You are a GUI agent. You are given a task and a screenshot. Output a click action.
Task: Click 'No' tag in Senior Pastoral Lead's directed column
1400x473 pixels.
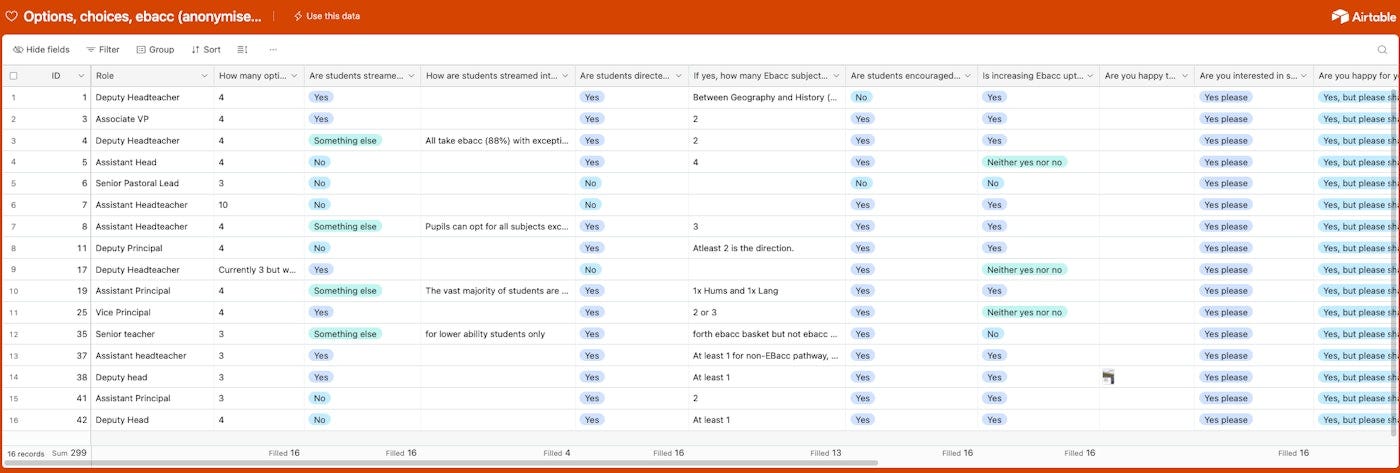coord(590,183)
